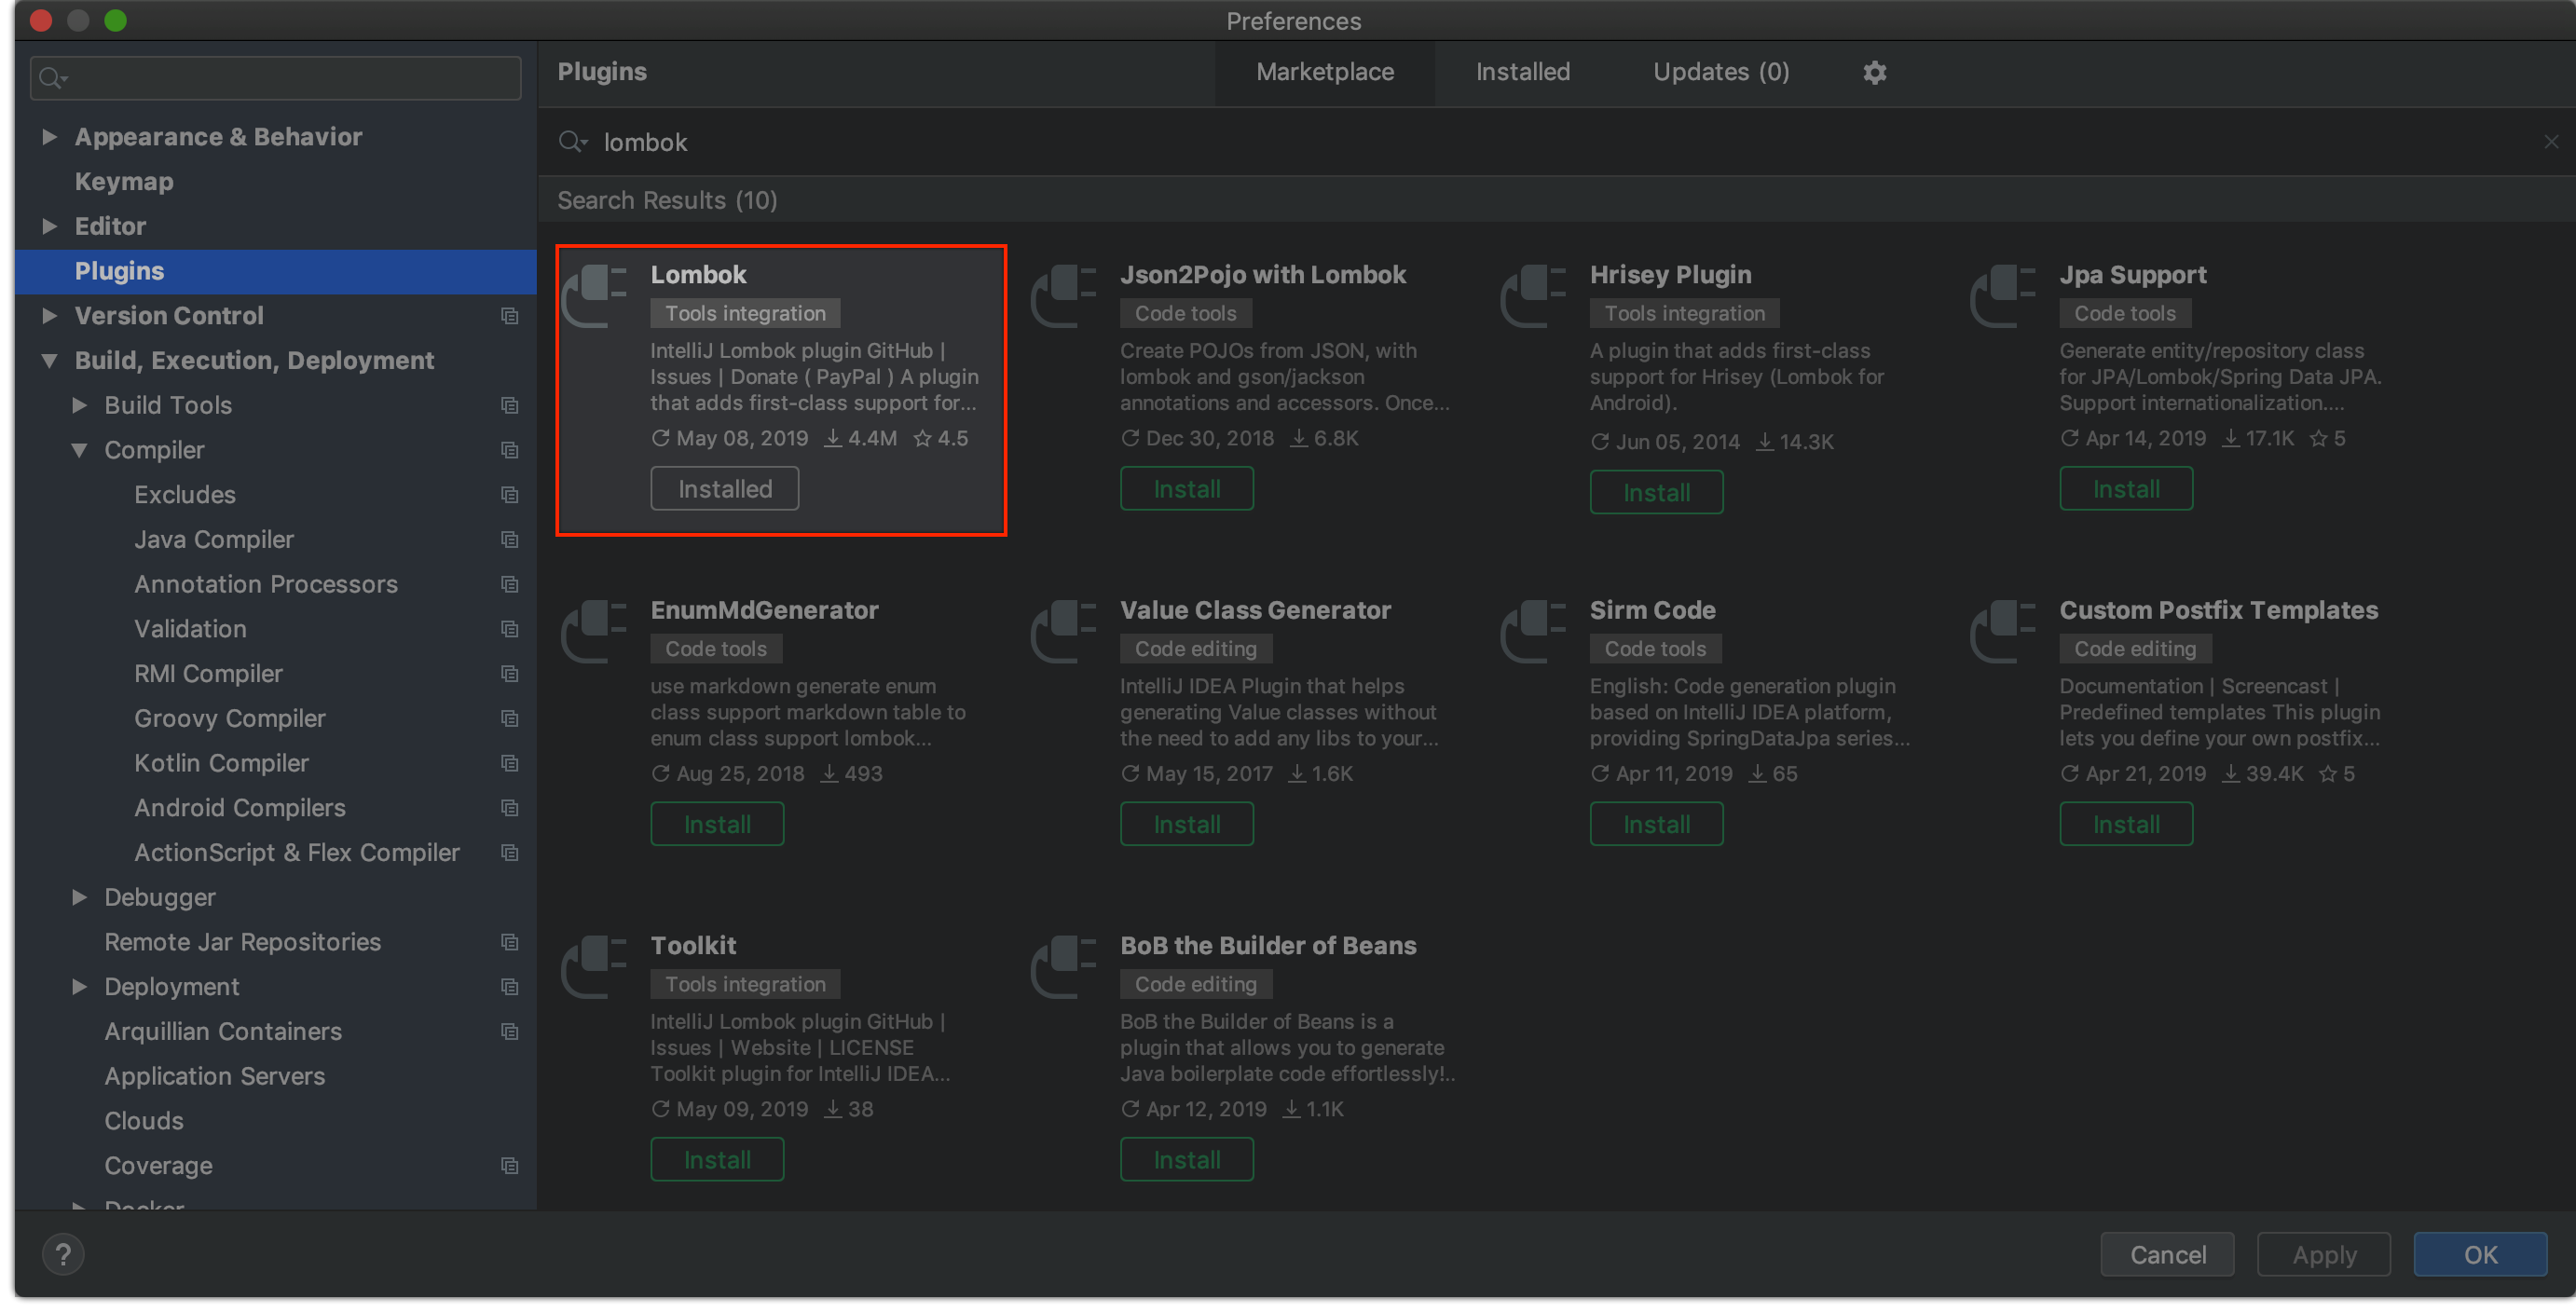The width and height of the screenshot is (2576, 1312).
Task: Install the Jpa Support plugin
Action: 2126,489
